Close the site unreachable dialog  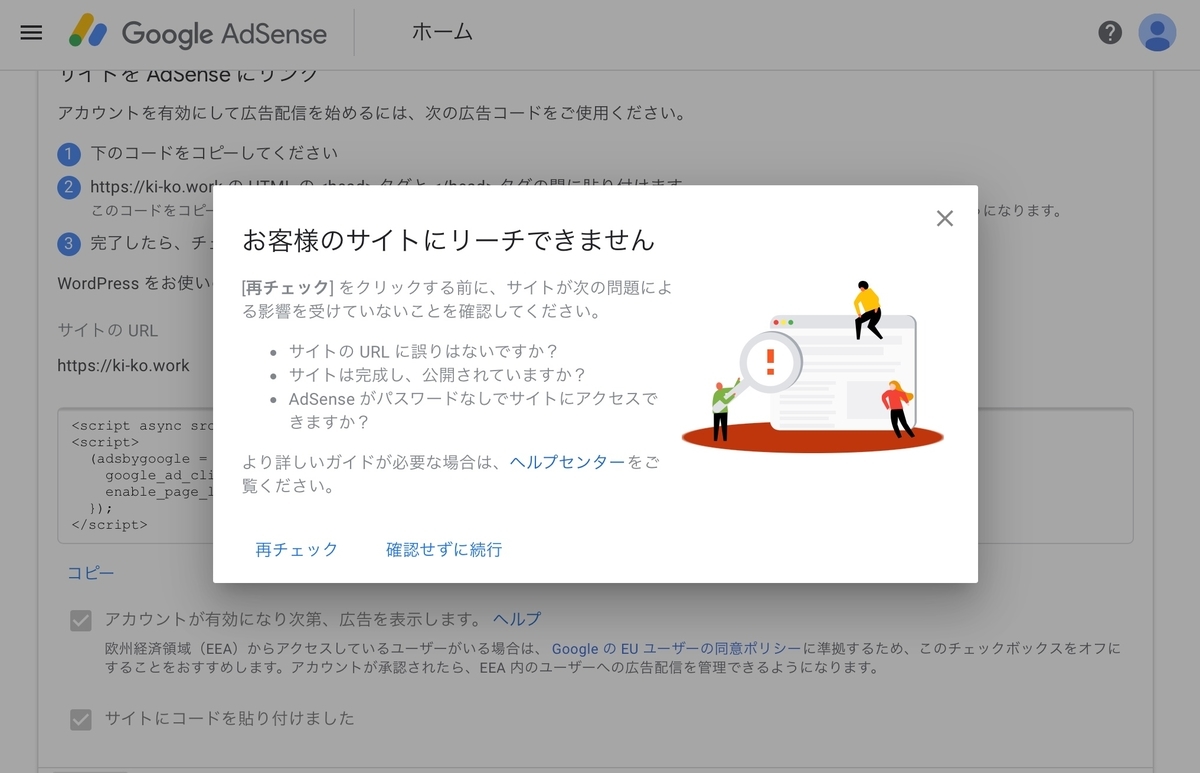[x=944, y=218]
